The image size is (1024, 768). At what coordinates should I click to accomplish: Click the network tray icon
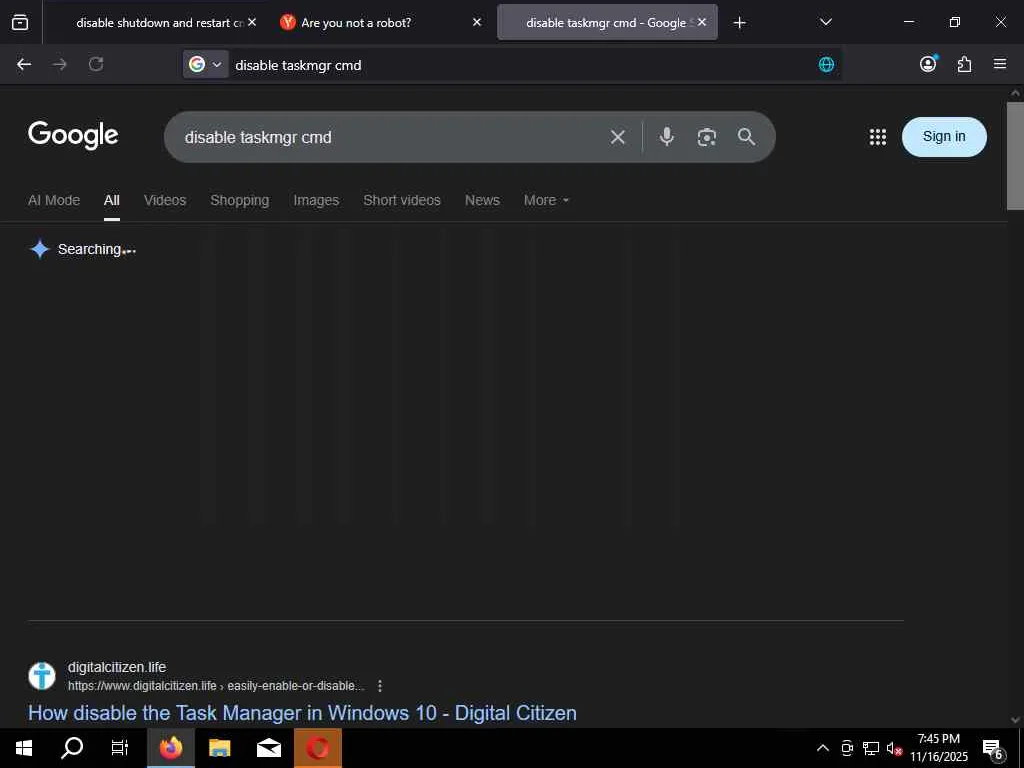pyautogui.click(x=871, y=748)
